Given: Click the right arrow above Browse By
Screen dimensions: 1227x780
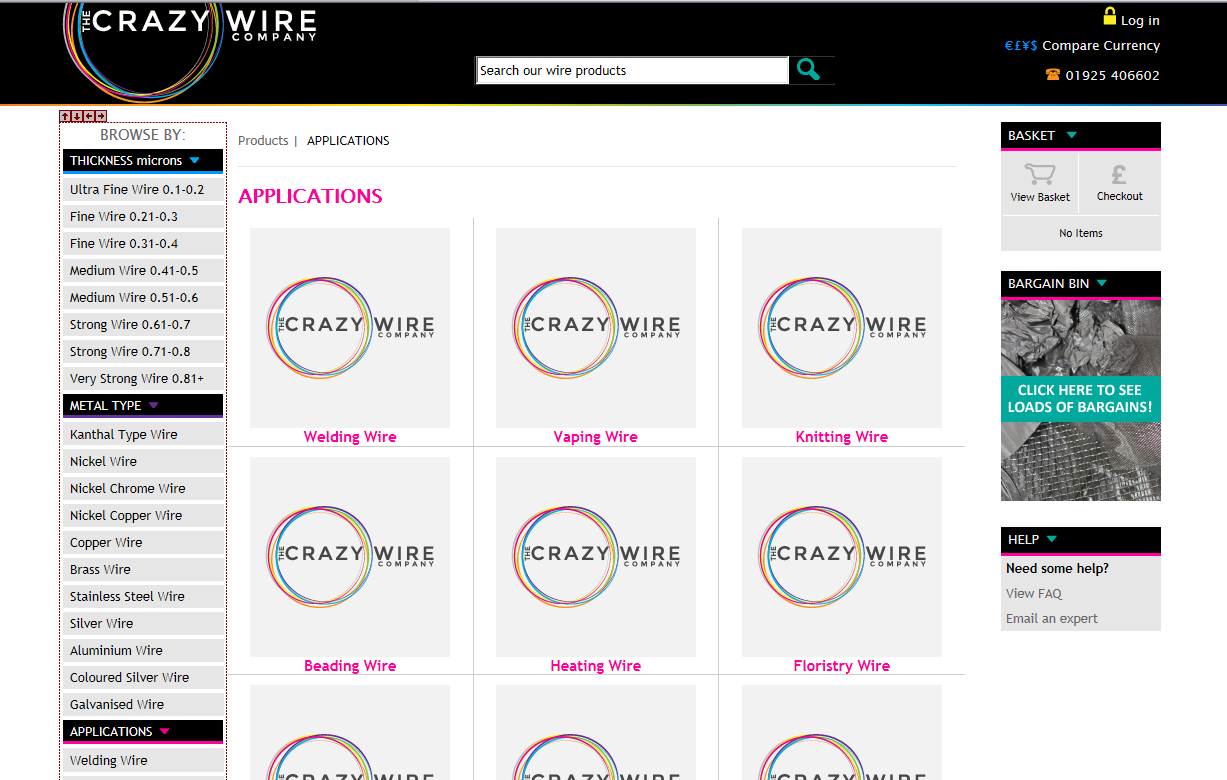Looking at the screenshot, I should point(101,116).
